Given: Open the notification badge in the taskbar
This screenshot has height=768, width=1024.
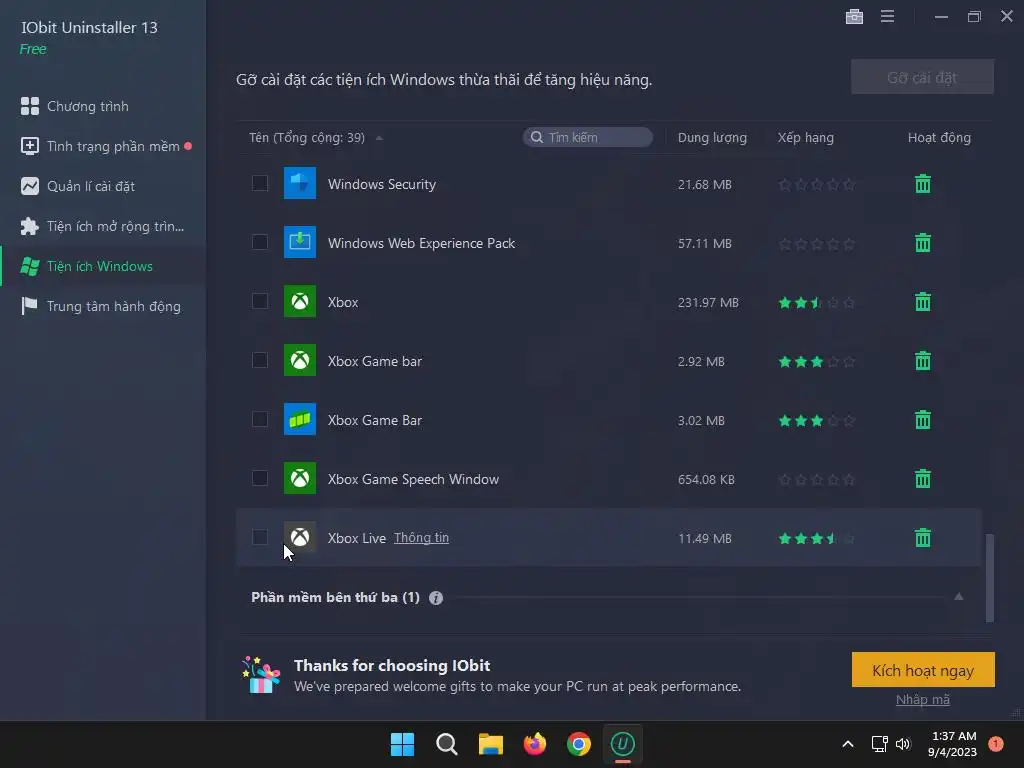Looking at the screenshot, I should coord(996,743).
